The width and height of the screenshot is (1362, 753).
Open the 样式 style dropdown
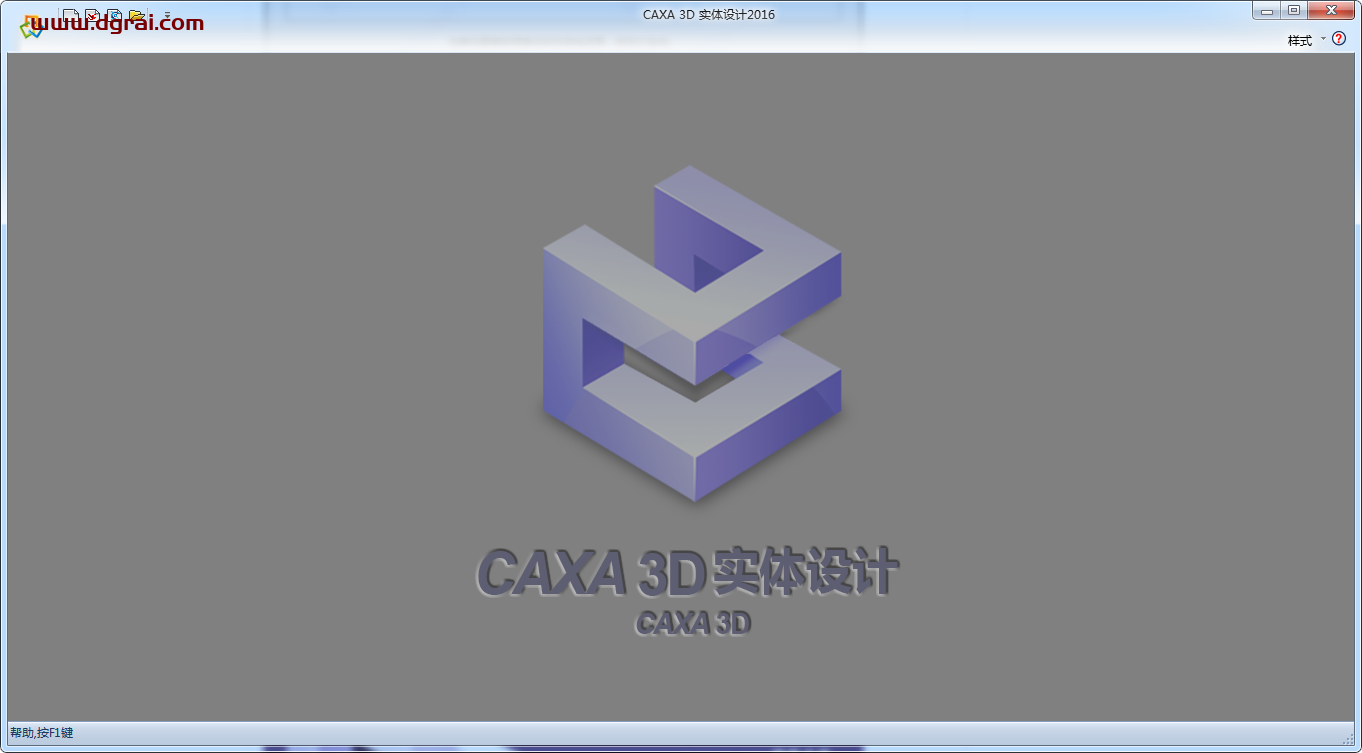point(1306,40)
